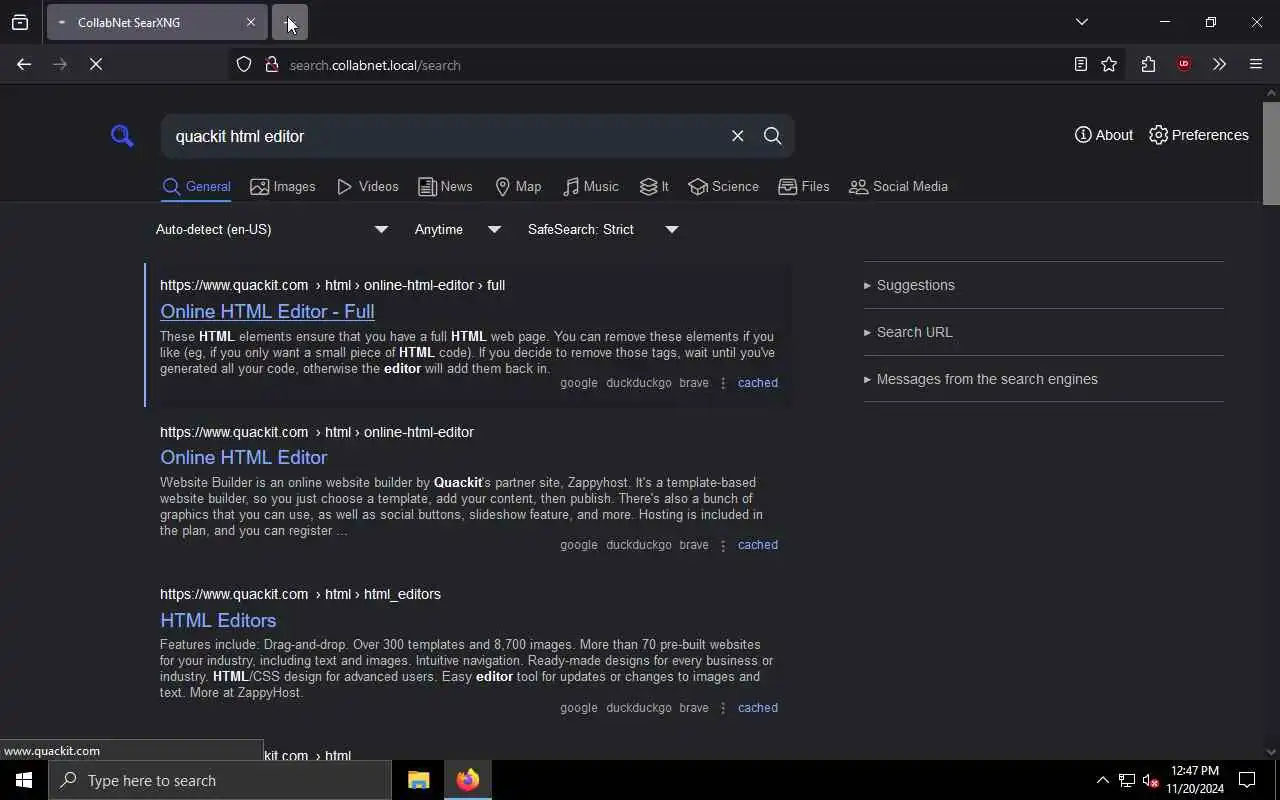Open more options for Online HTML Editor result

point(723,545)
